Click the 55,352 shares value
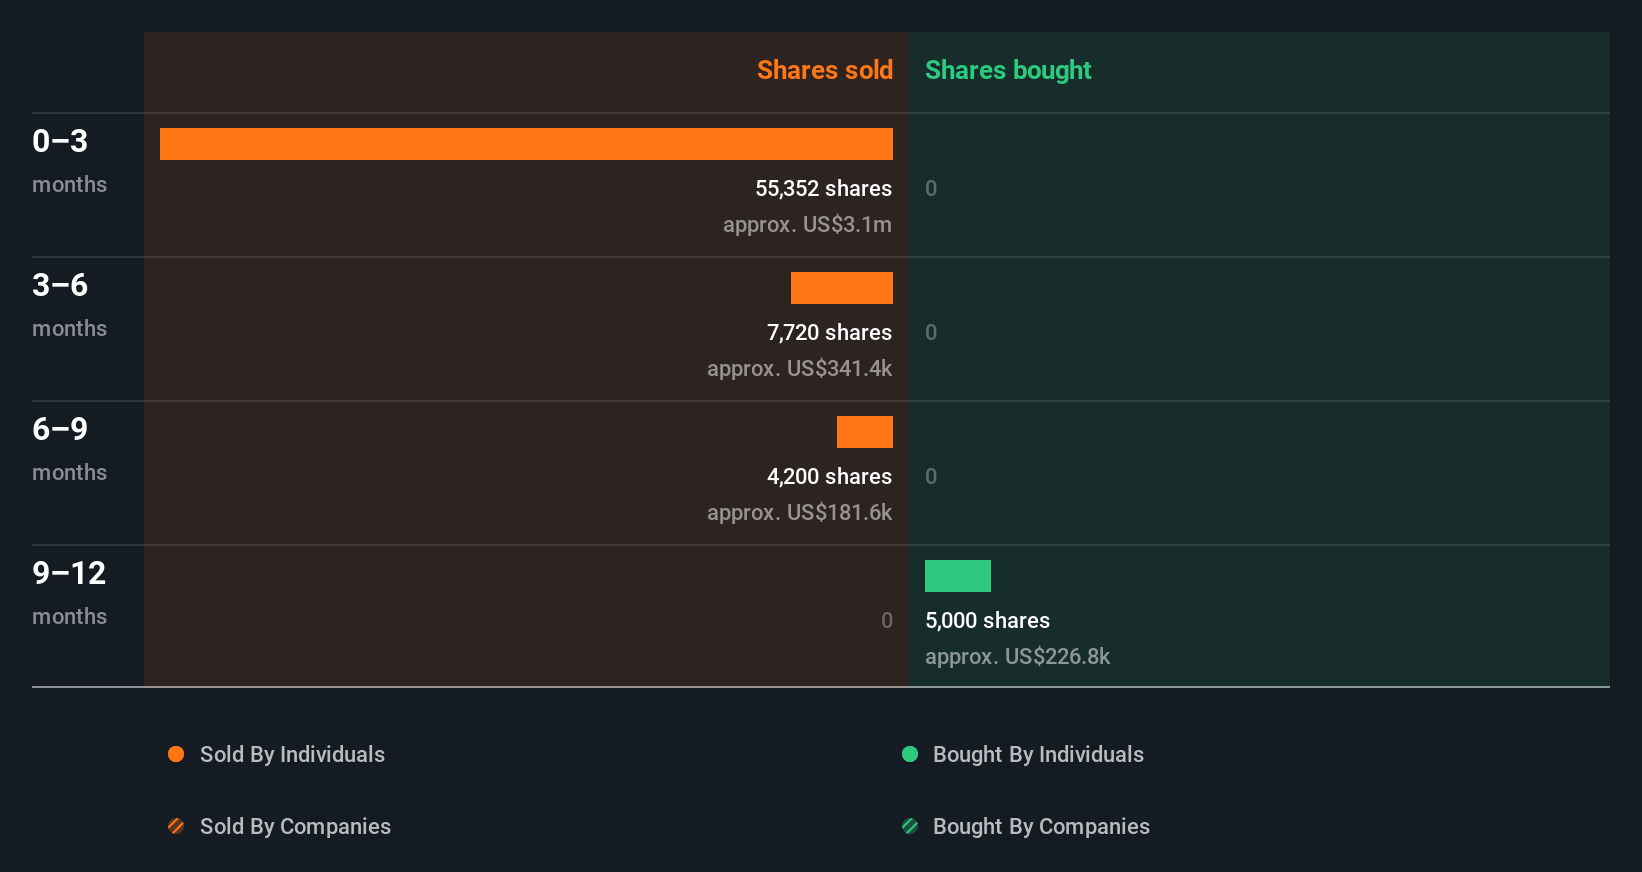The image size is (1642, 872). coord(823,188)
